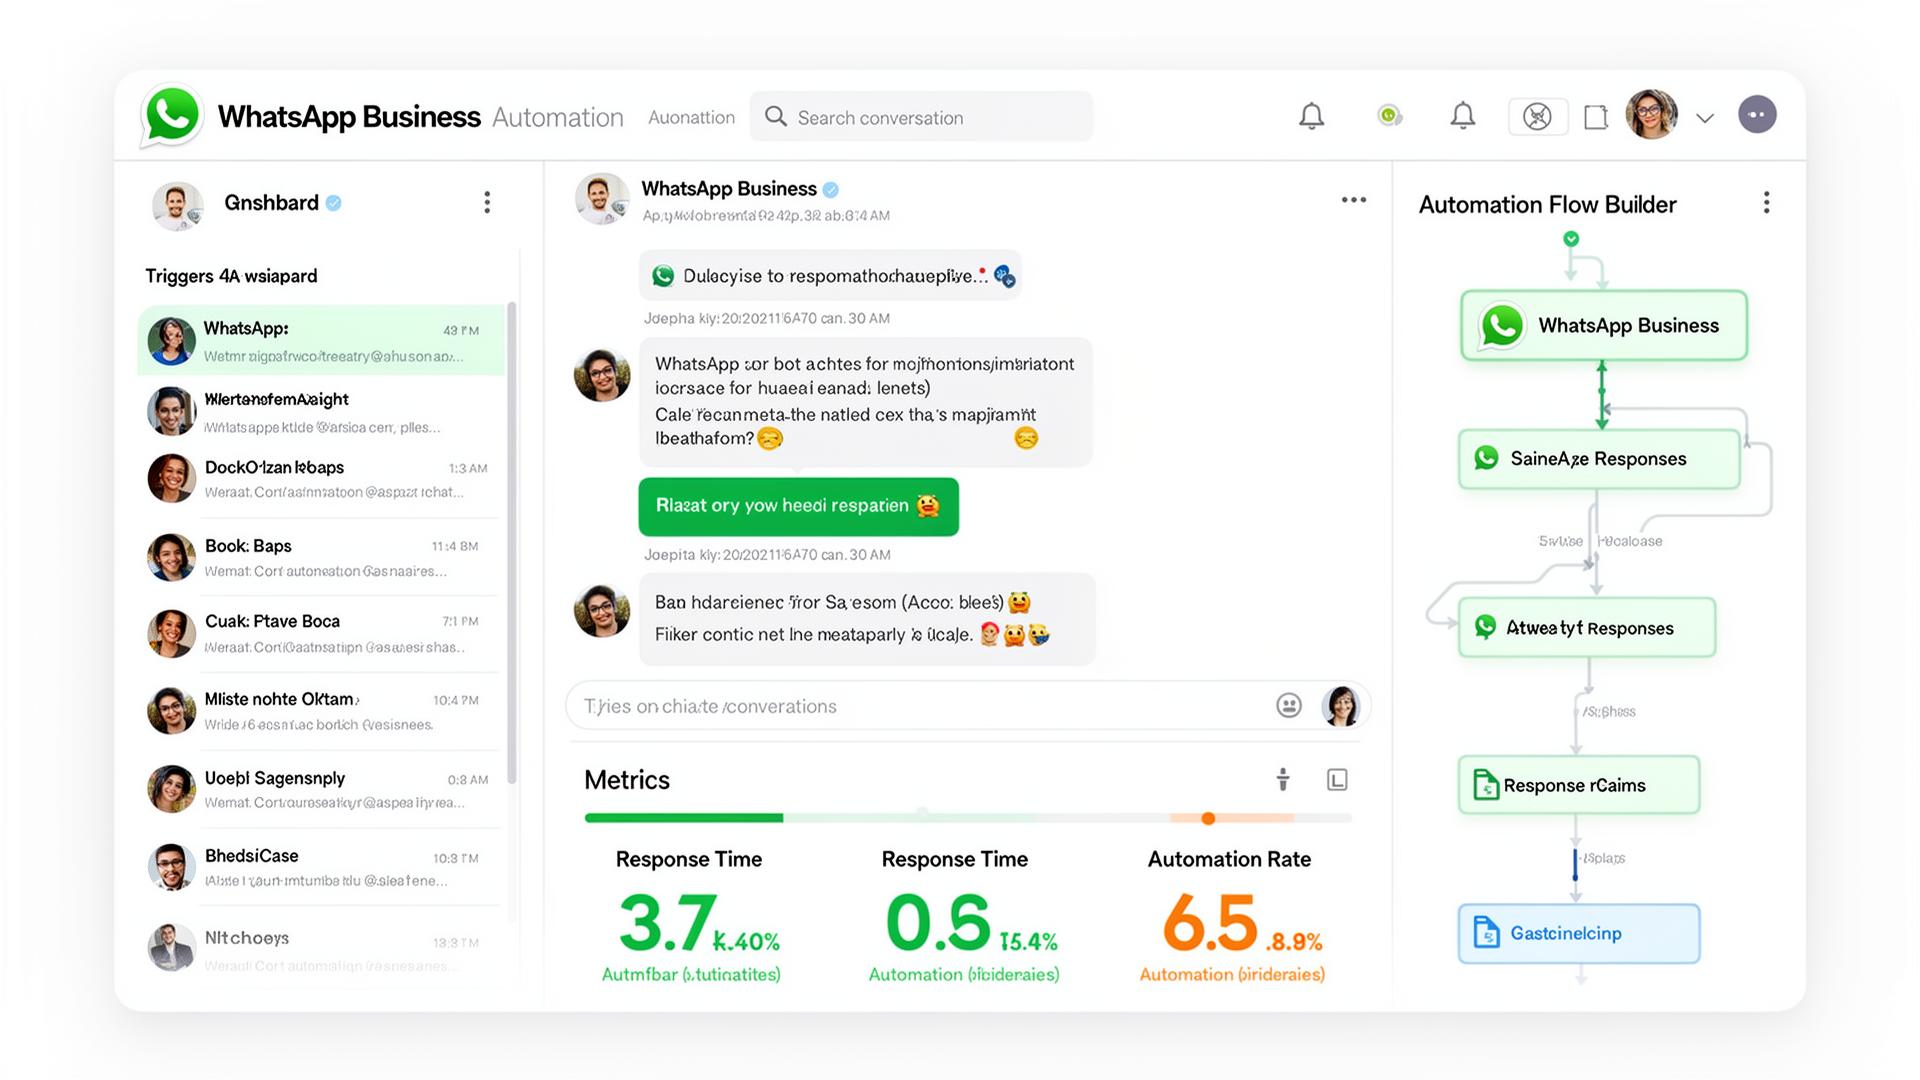This screenshot has width=1920, height=1080.
Task: Click document icon in Gastcinelcinp node
Action: click(1487, 933)
